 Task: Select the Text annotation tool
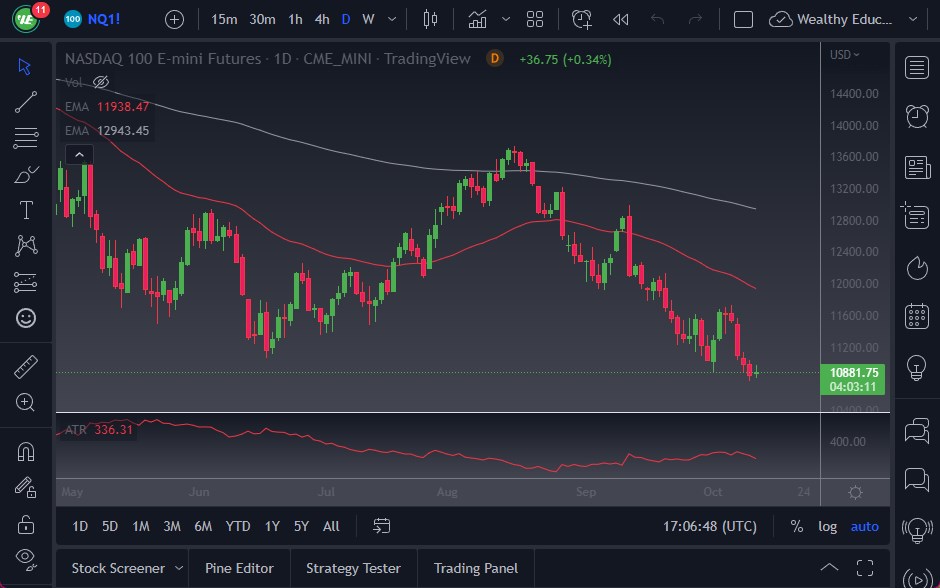25,209
